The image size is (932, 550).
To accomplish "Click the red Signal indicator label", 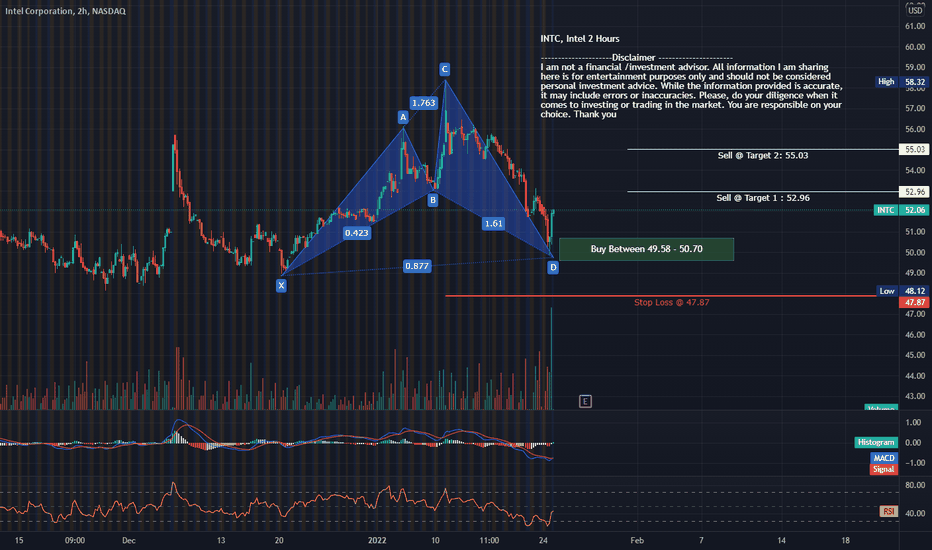I will (884, 469).
